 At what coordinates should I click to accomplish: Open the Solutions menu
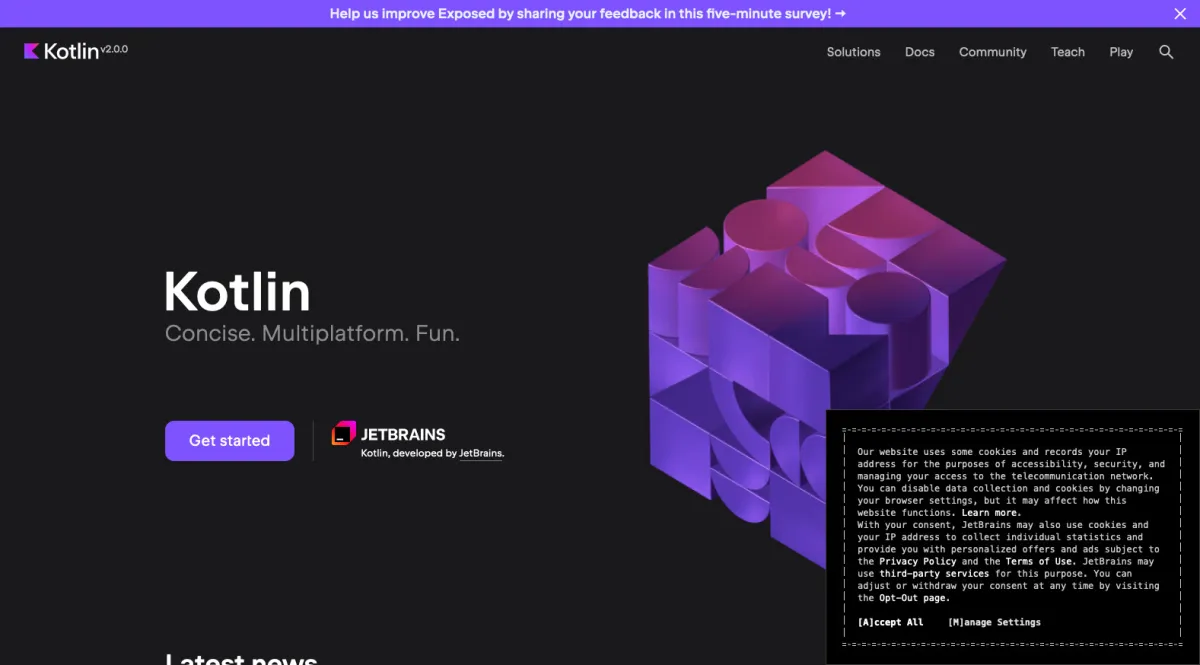point(853,52)
